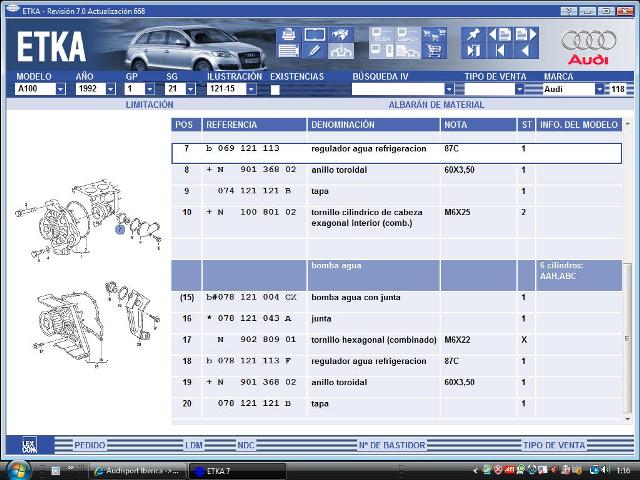
Task: Click the Referencia column header
Action: pyautogui.click(x=254, y=125)
